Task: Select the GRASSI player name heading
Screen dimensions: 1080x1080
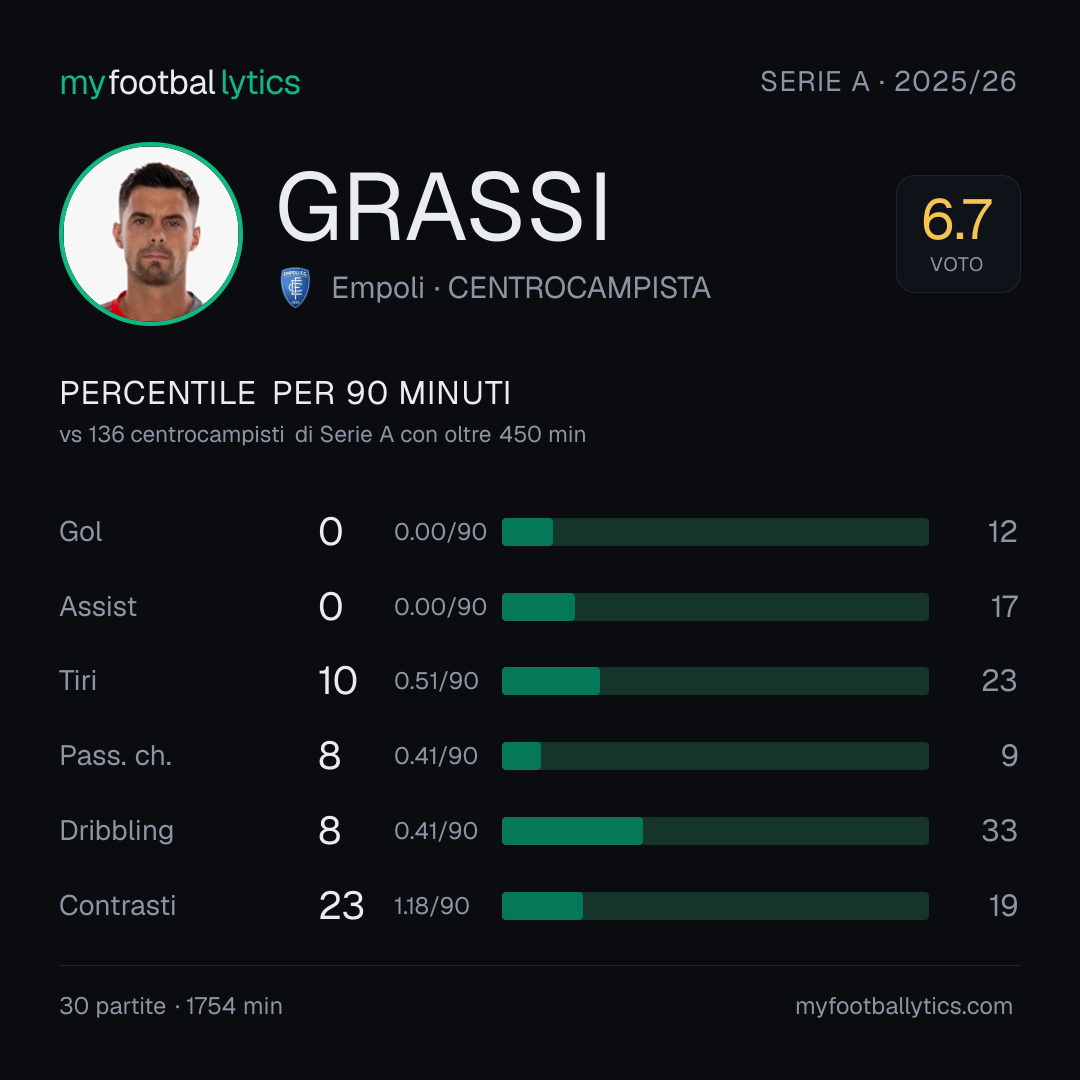Action: coord(443,207)
